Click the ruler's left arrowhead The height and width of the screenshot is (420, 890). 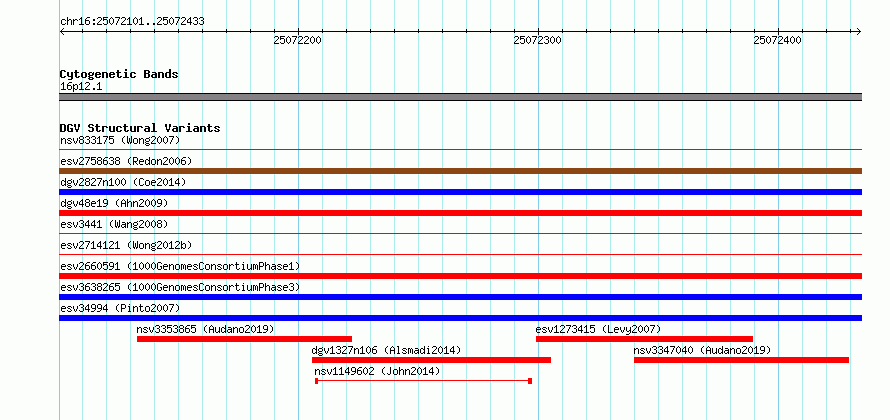tap(62, 31)
